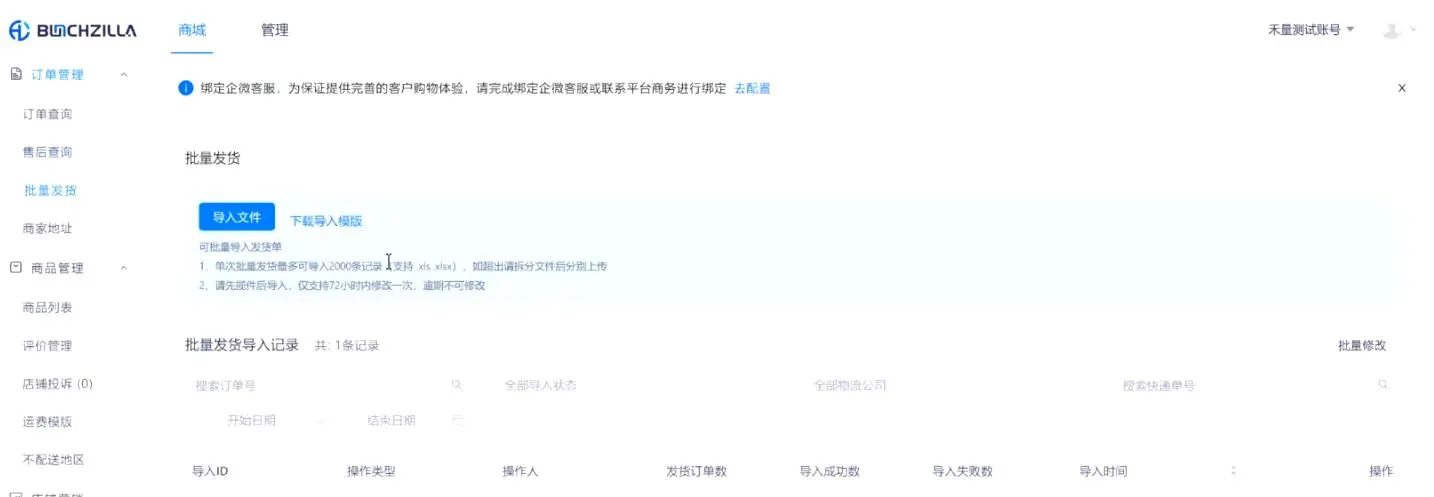Screen dimensions: 1434x497
Task: Click the search icon in 搜索订单号 field
Action: coord(456,385)
